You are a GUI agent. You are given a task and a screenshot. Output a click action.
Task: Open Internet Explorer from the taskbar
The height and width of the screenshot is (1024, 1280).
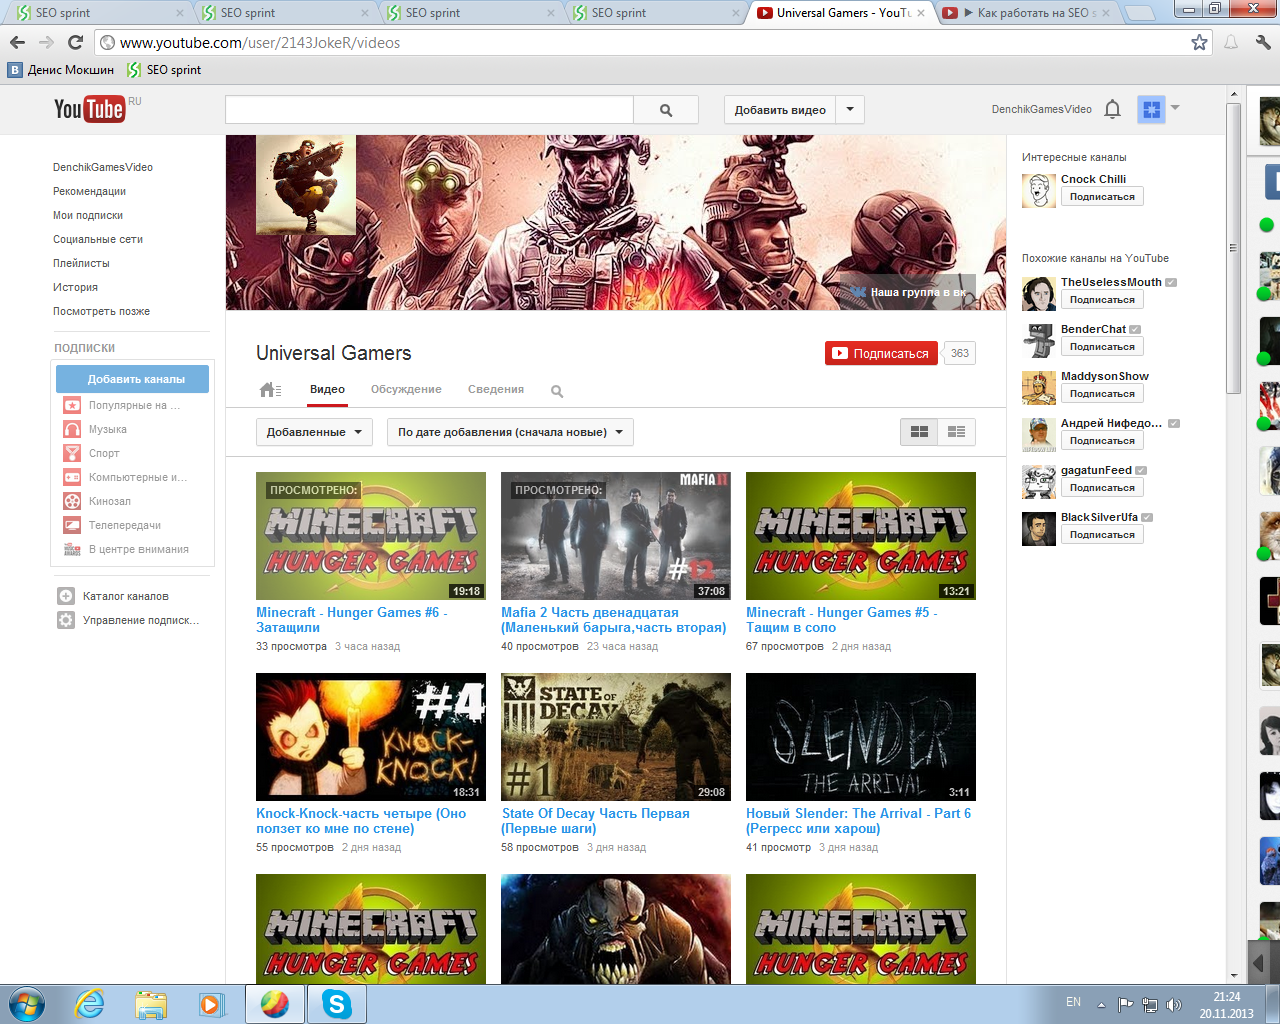coord(90,1004)
